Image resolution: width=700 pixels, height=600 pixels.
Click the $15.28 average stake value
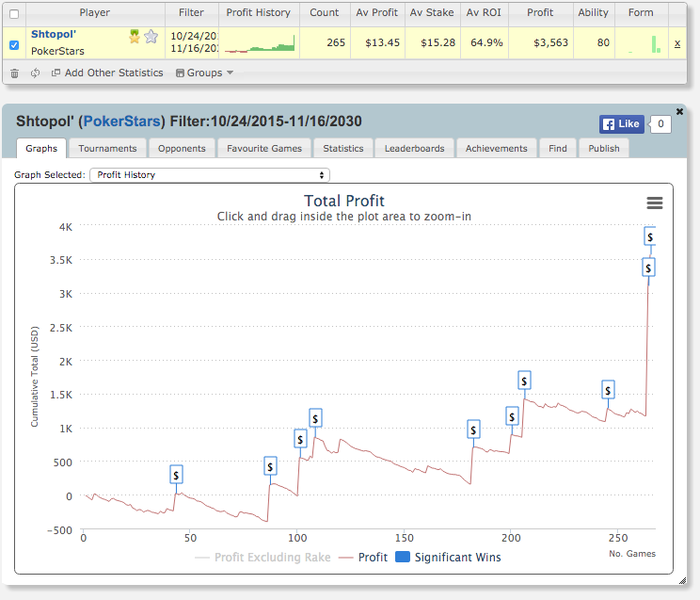point(438,43)
